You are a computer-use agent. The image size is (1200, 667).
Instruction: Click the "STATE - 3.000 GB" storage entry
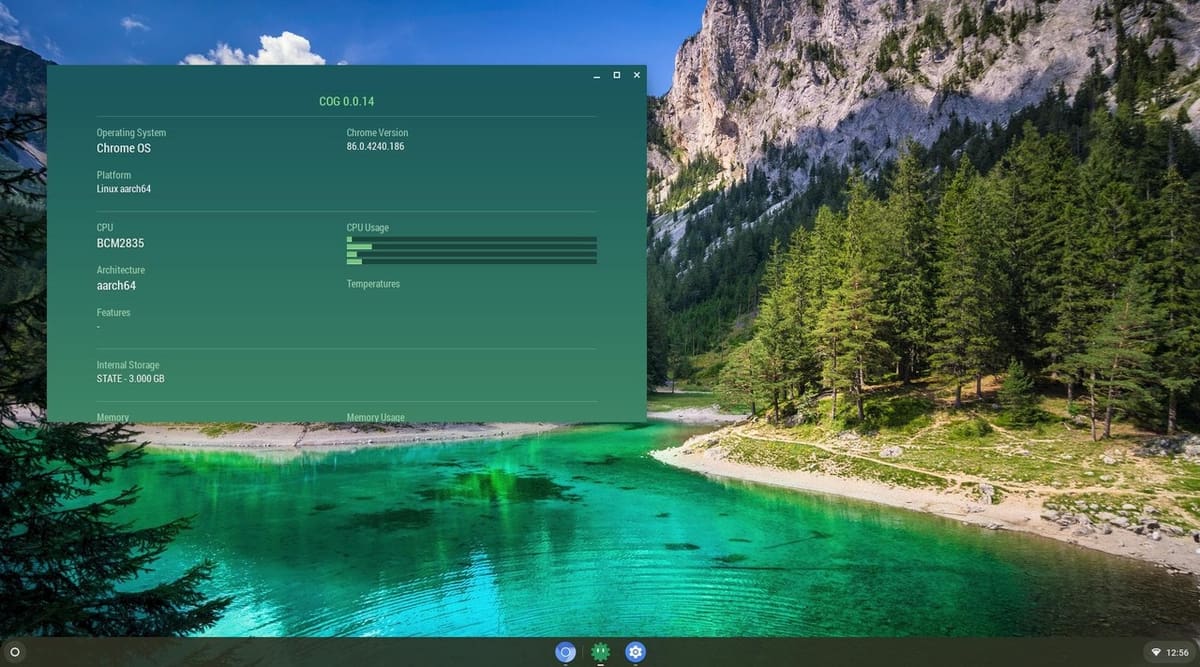pyautogui.click(x=131, y=379)
